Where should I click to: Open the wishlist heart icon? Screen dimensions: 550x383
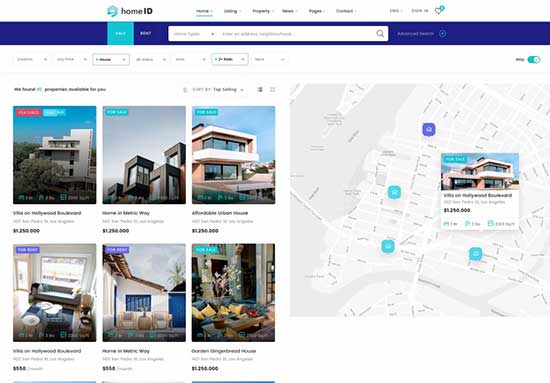click(x=438, y=11)
